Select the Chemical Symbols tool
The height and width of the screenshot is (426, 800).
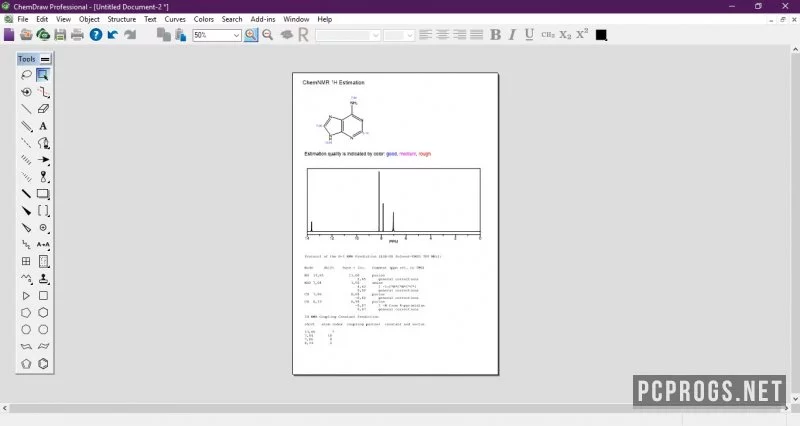[x=43, y=228]
